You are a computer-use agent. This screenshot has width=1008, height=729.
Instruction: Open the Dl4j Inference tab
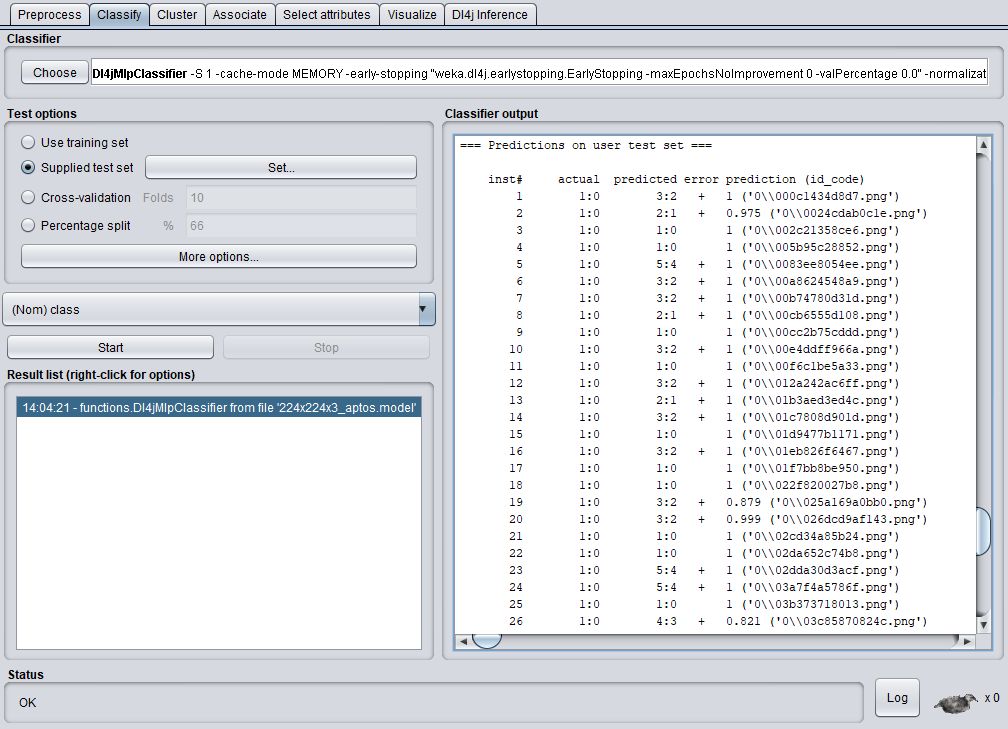pos(490,14)
